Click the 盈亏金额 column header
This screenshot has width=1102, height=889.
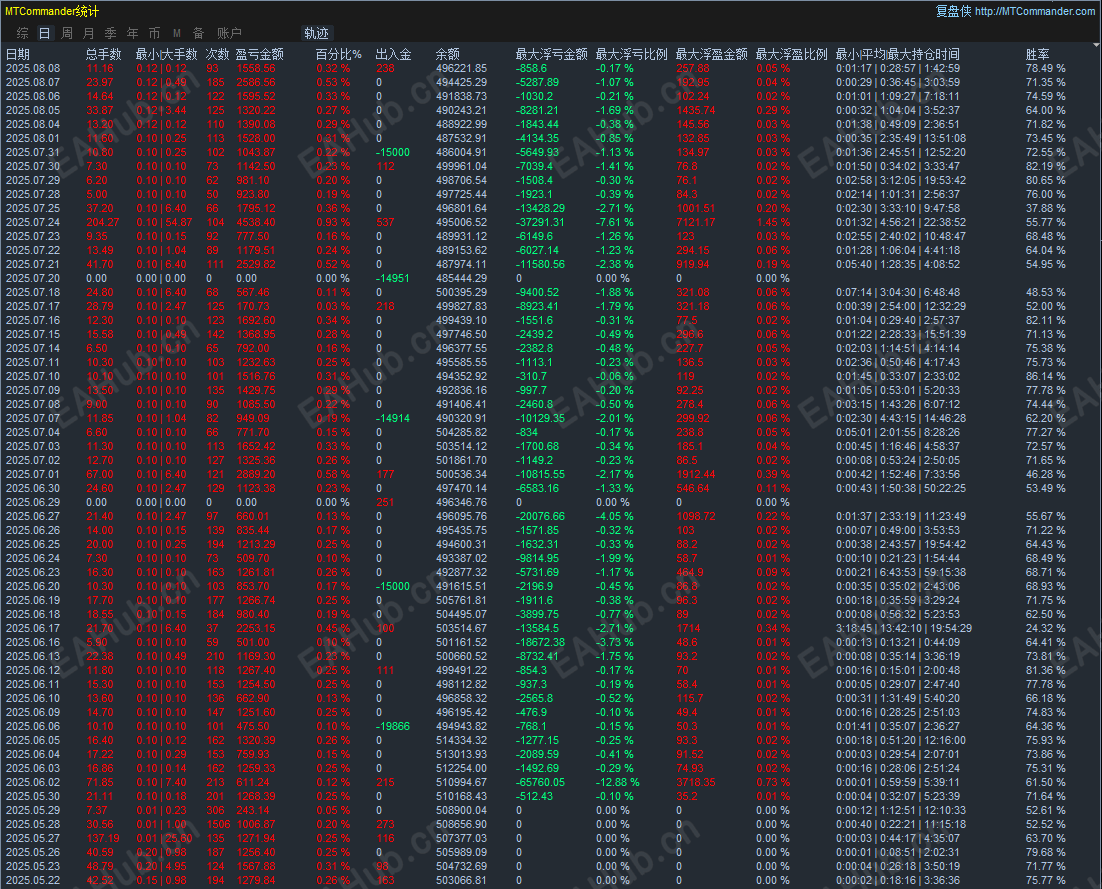pyautogui.click(x=259, y=54)
